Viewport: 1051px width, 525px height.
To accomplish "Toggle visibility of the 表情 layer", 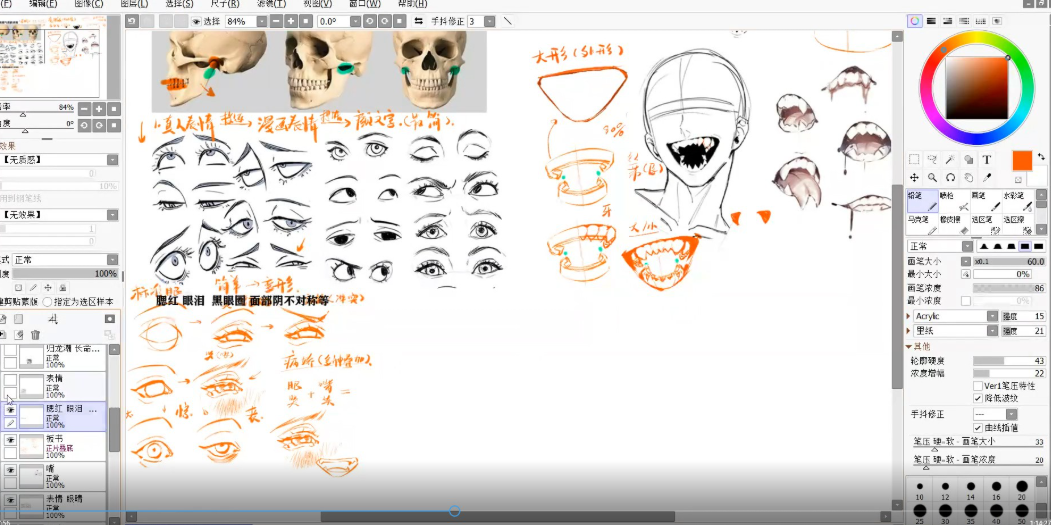I will 10,380.
